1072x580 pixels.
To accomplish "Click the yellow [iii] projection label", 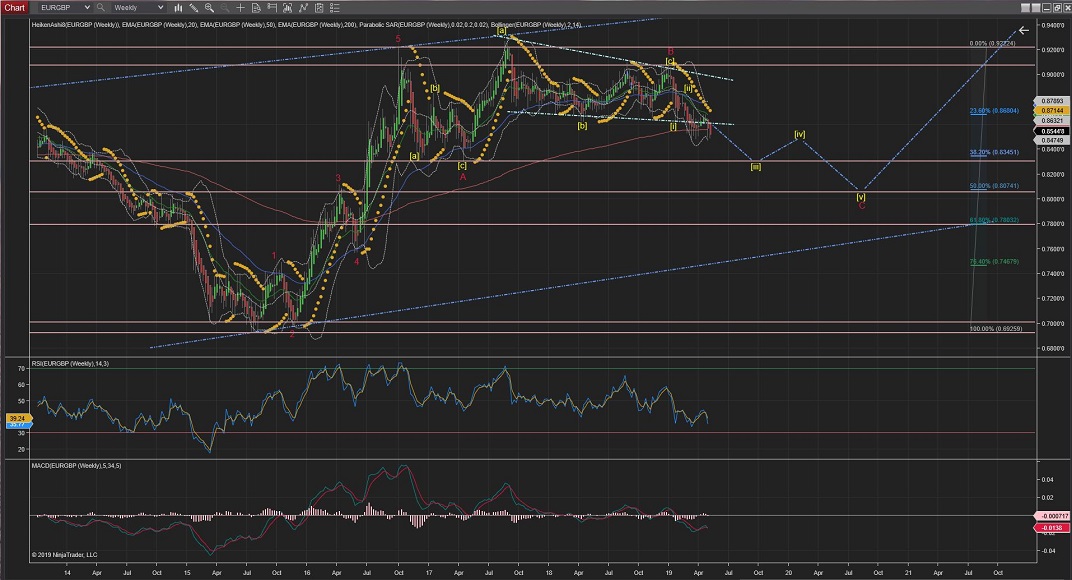I will tap(755, 167).
